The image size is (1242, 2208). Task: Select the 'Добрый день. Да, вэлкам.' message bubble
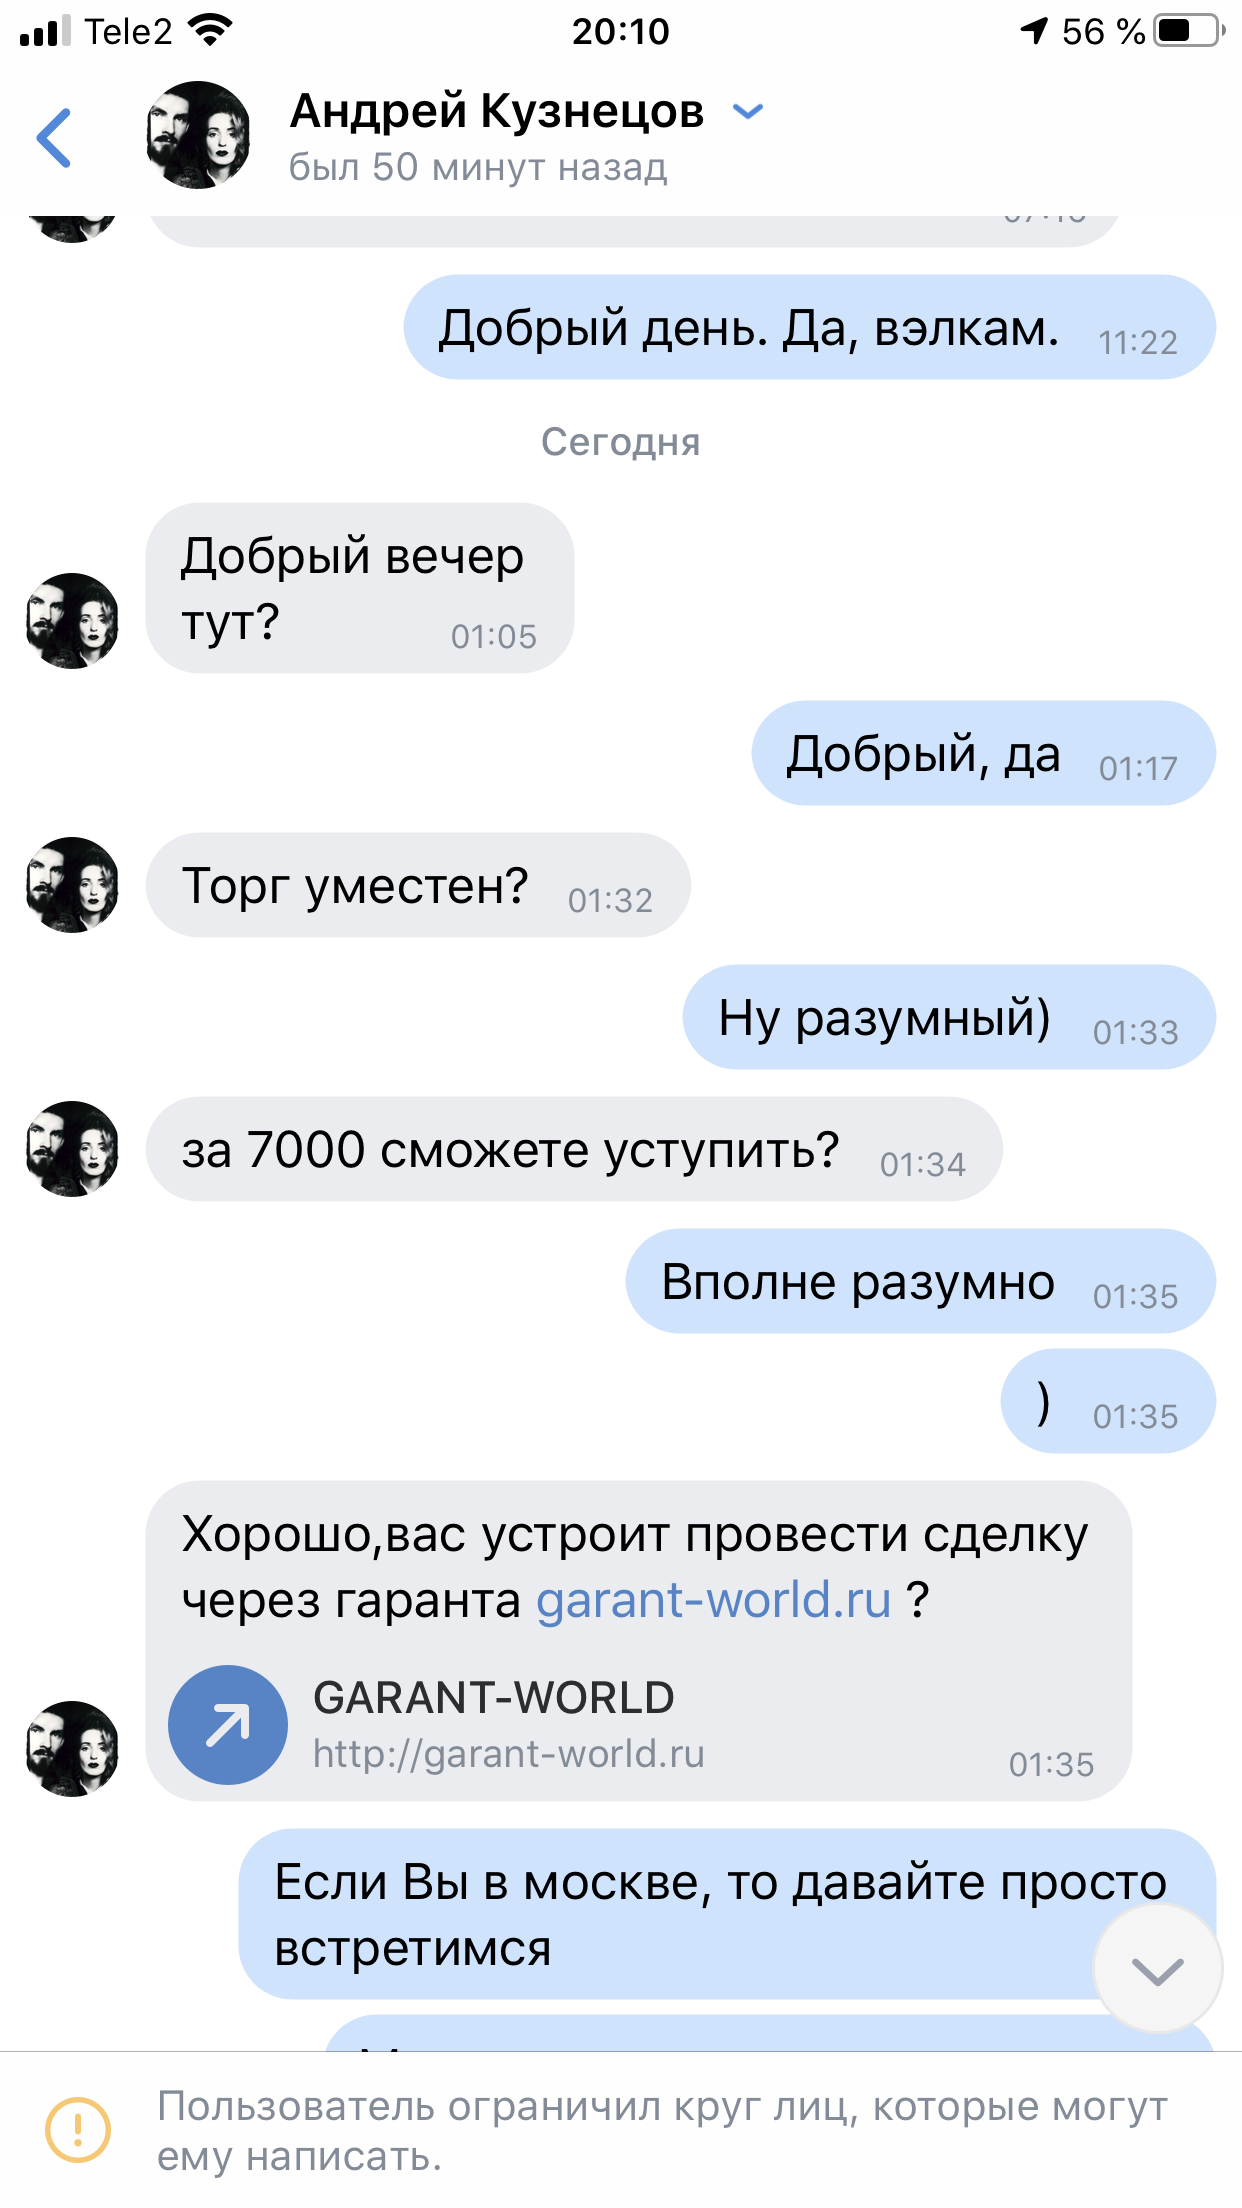pyautogui.click(x=810, y=327)
